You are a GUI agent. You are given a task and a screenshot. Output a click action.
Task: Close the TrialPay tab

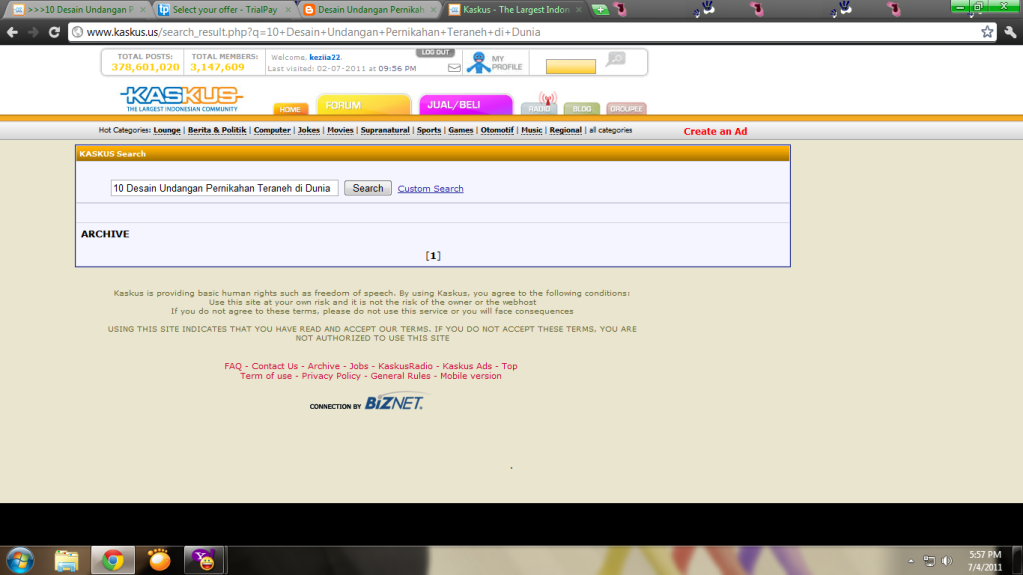289,10
